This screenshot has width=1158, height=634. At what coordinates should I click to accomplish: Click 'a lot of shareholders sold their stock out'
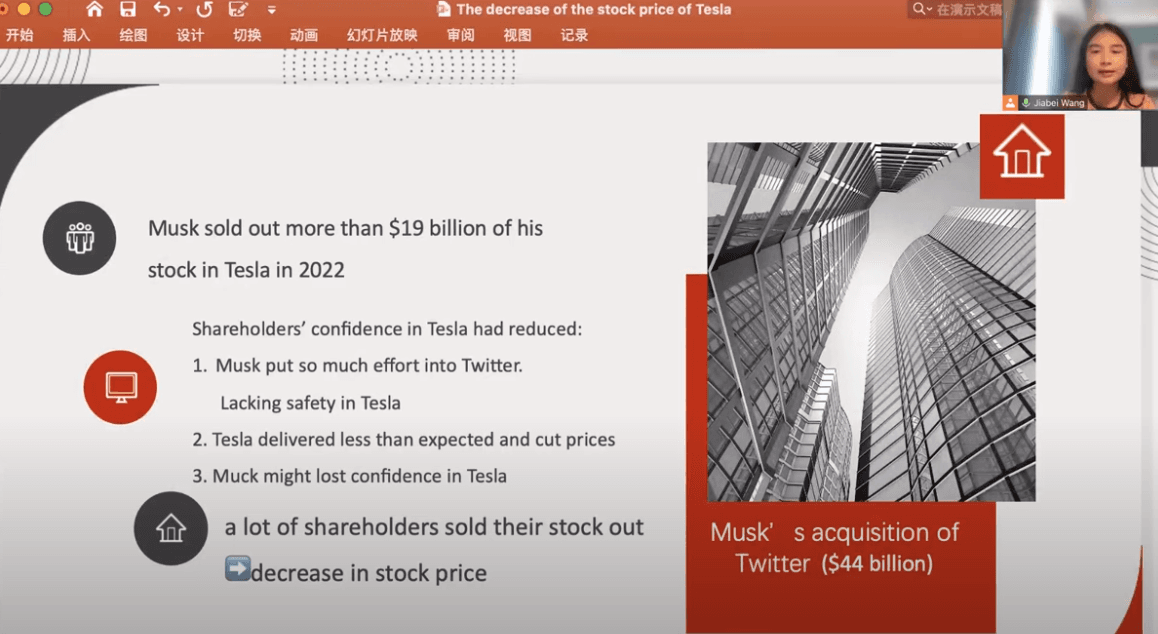[x=434, y=527]
